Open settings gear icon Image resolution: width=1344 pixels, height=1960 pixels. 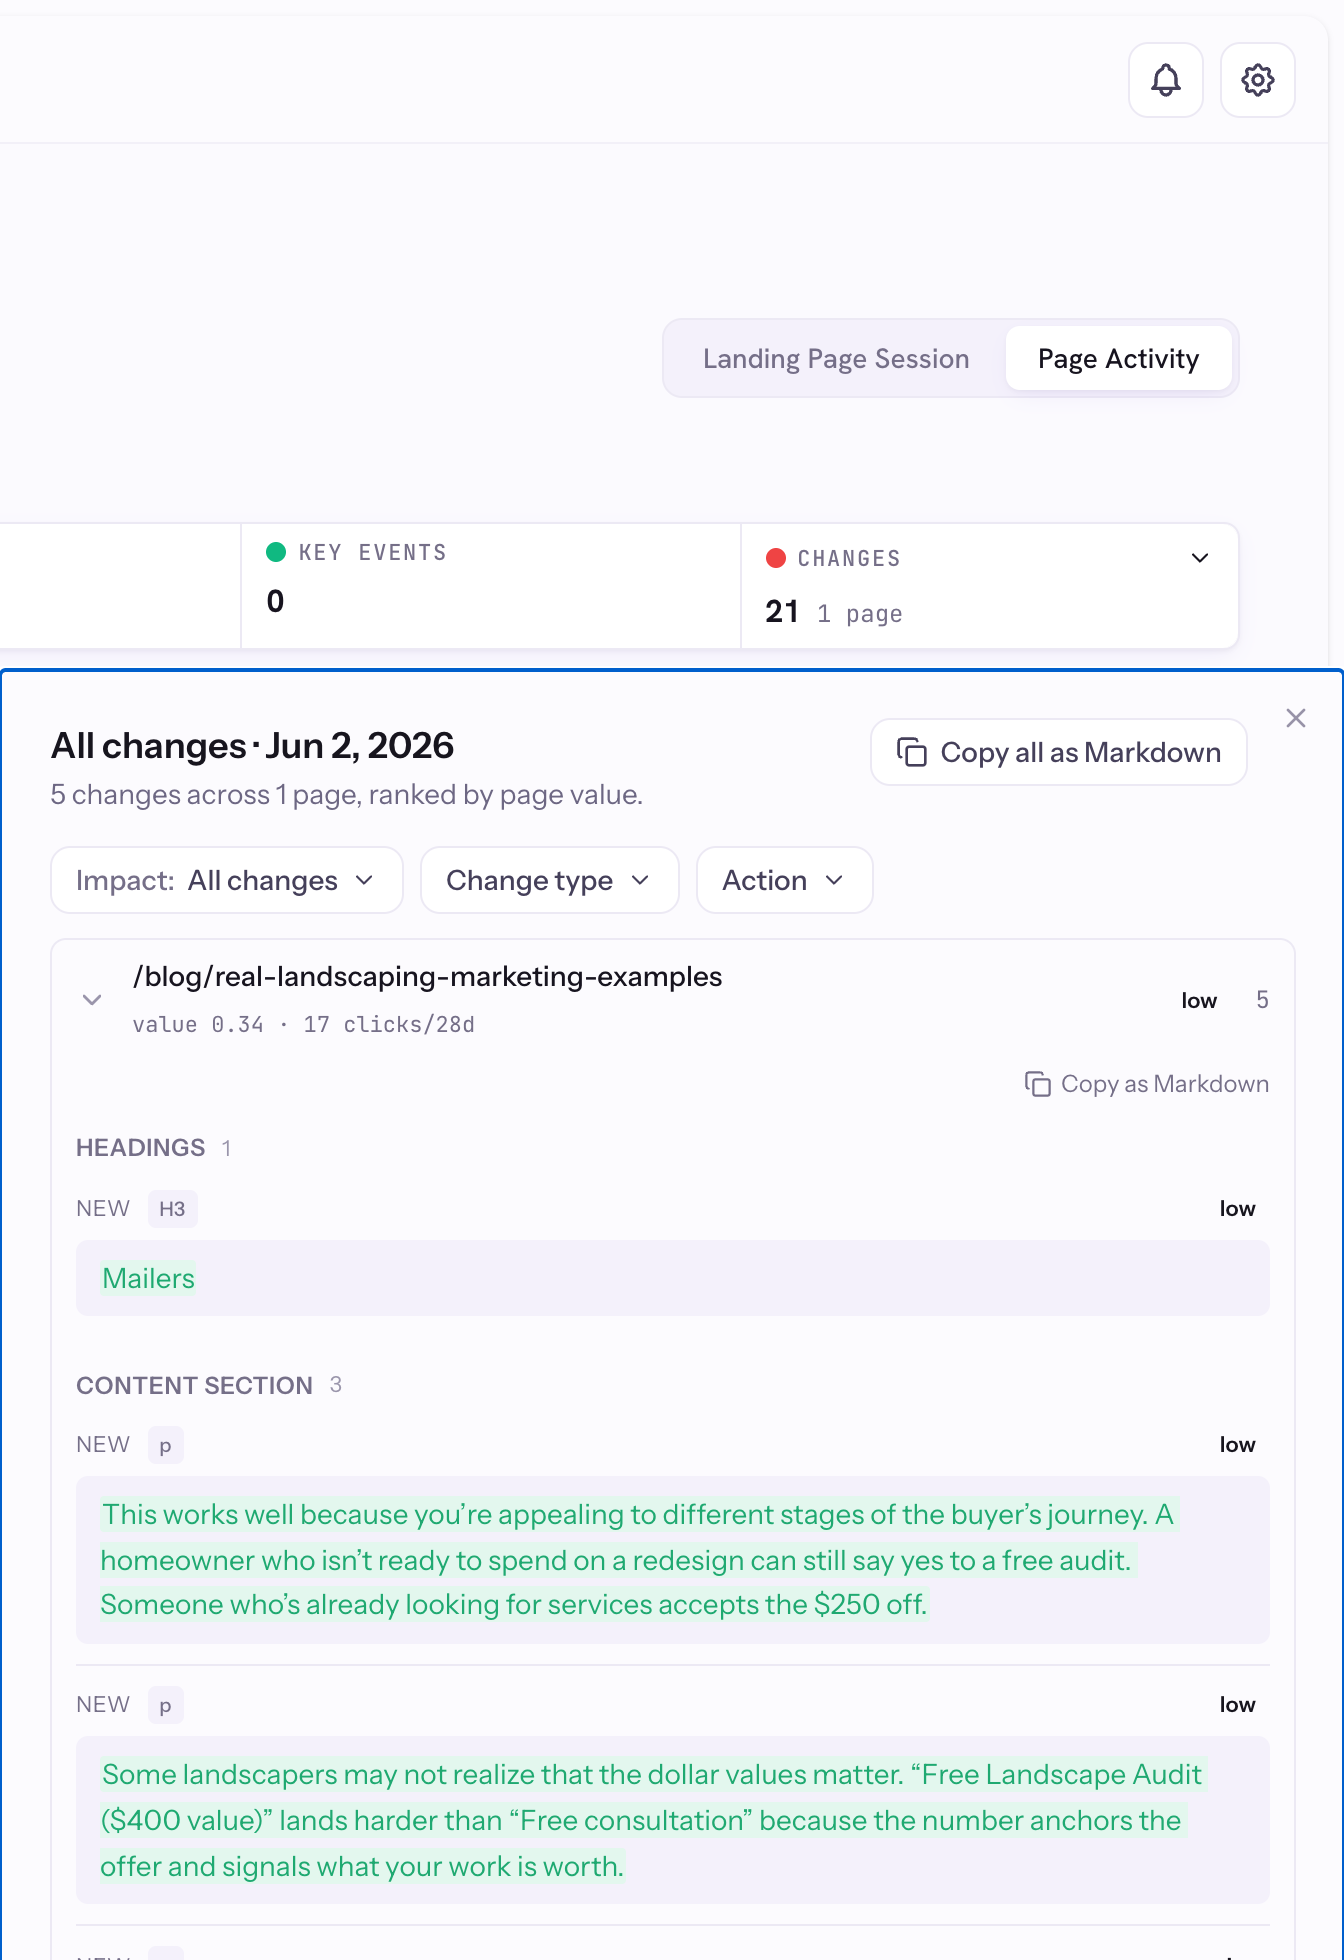click(x=1258, y=80)
